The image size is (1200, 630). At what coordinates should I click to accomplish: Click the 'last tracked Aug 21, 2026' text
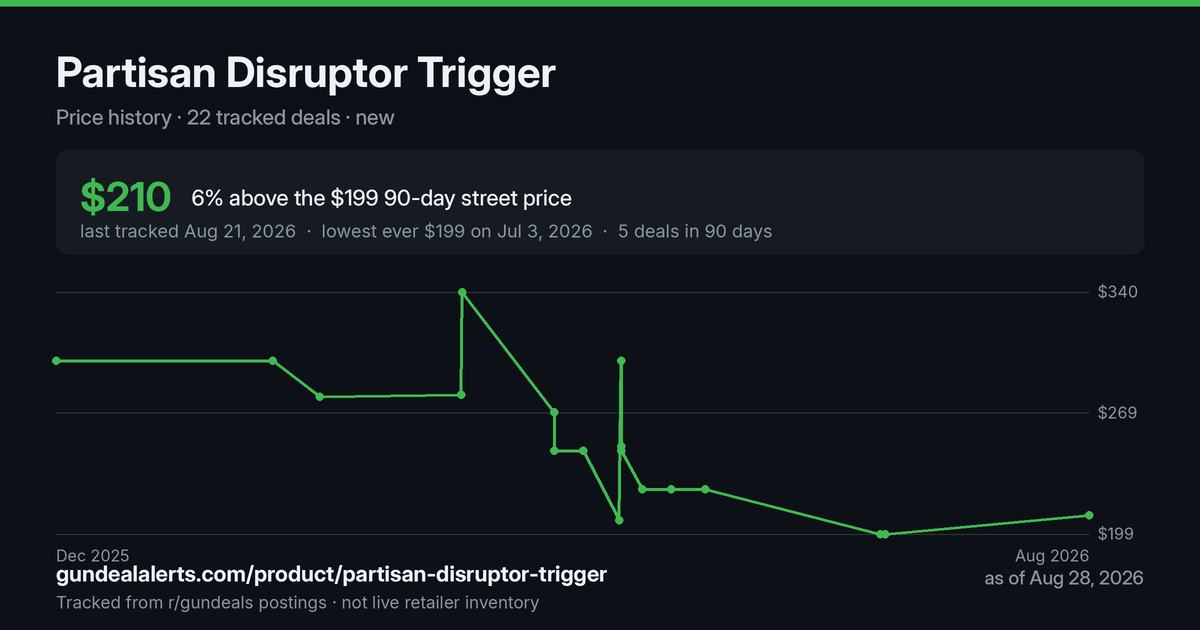(x=188, y=231)
